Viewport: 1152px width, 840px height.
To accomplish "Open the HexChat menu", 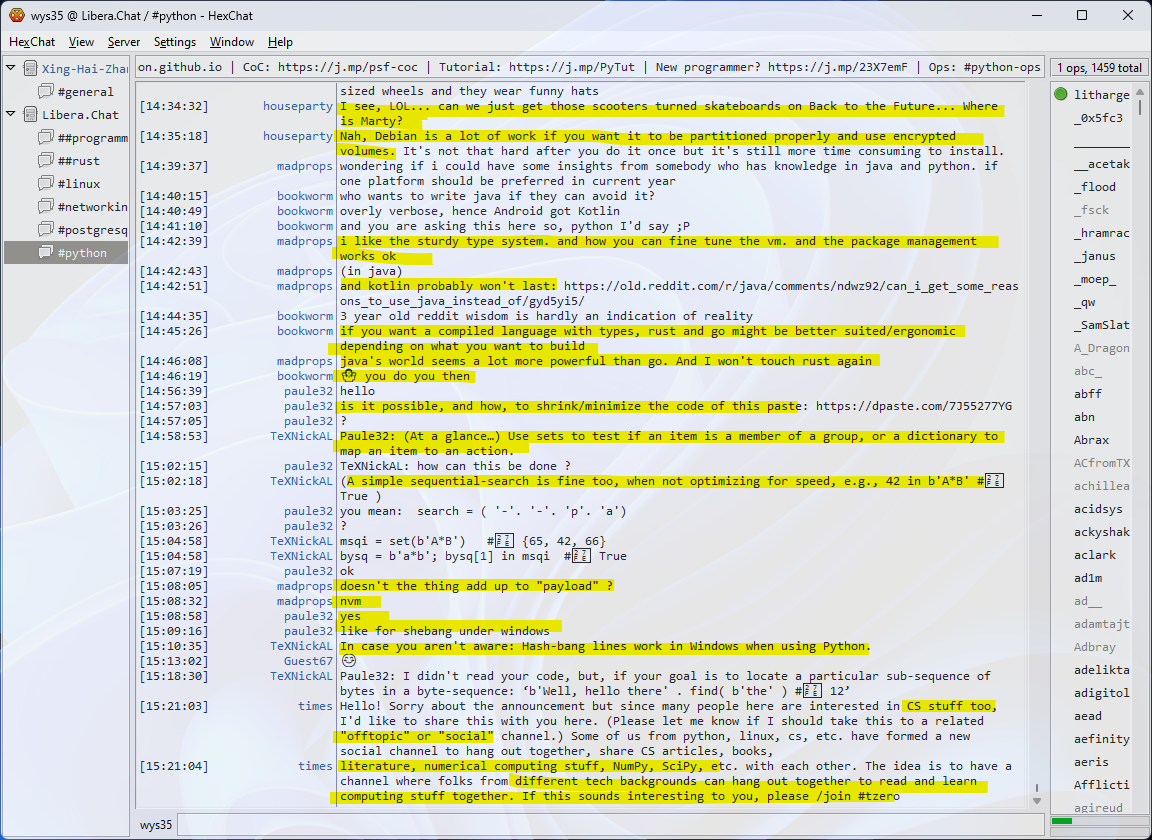I will [x=32, y=42].
